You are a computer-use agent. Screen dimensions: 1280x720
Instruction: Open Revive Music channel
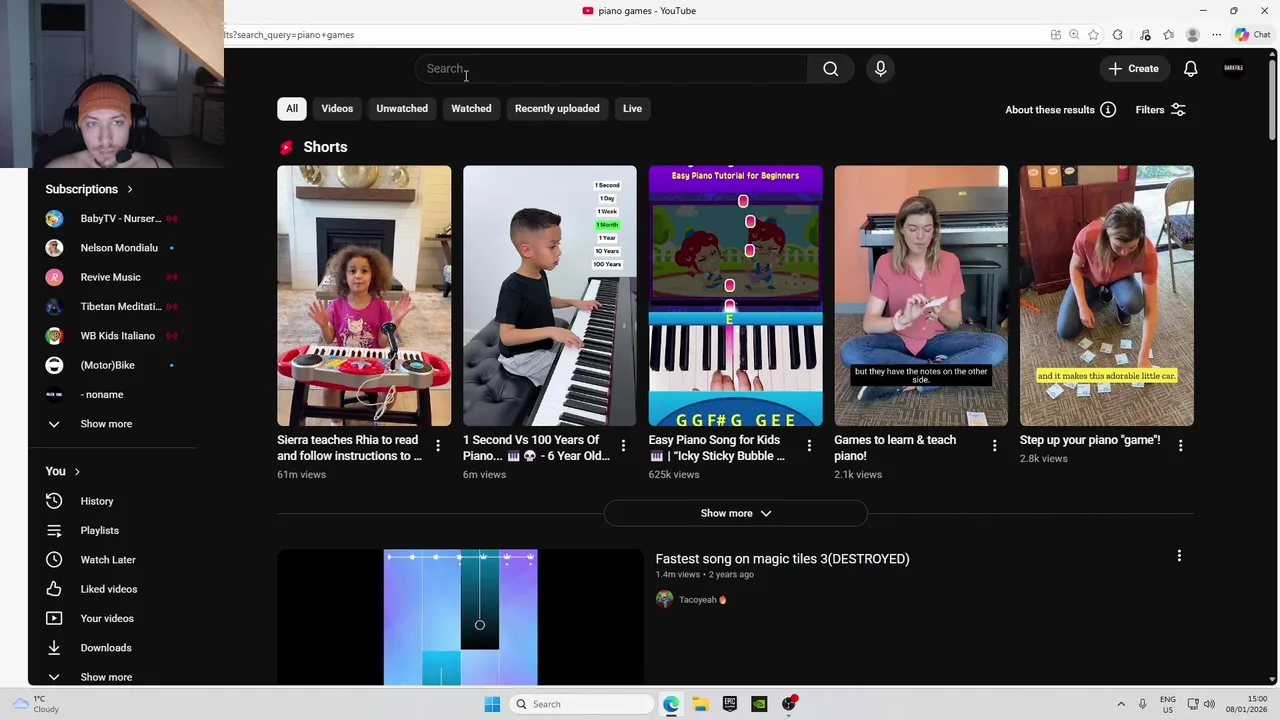[112, 277]
